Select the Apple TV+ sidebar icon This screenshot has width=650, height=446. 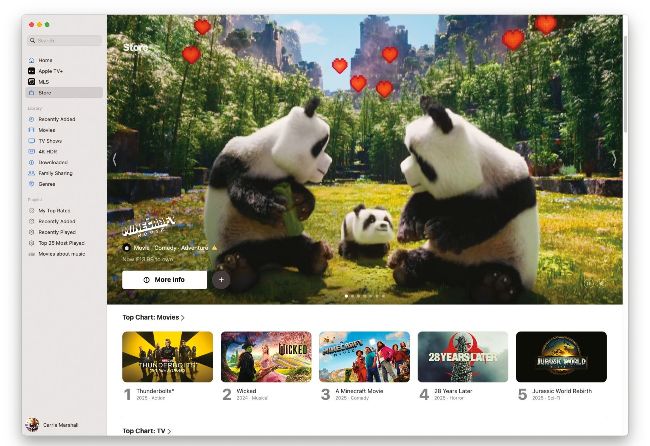pyautogui.click(x=32, y=71)
